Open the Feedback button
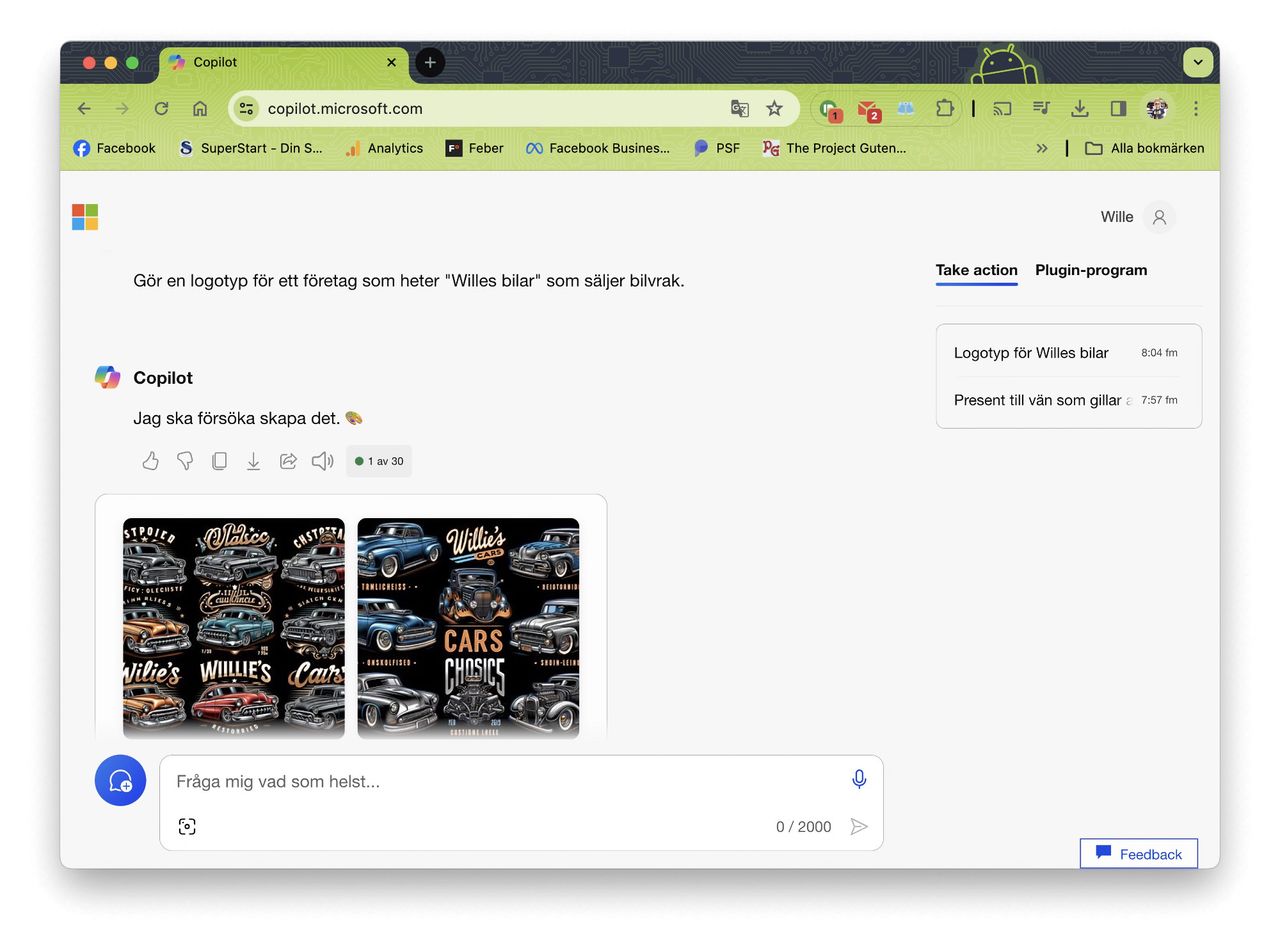 [x=1138, y=854]
